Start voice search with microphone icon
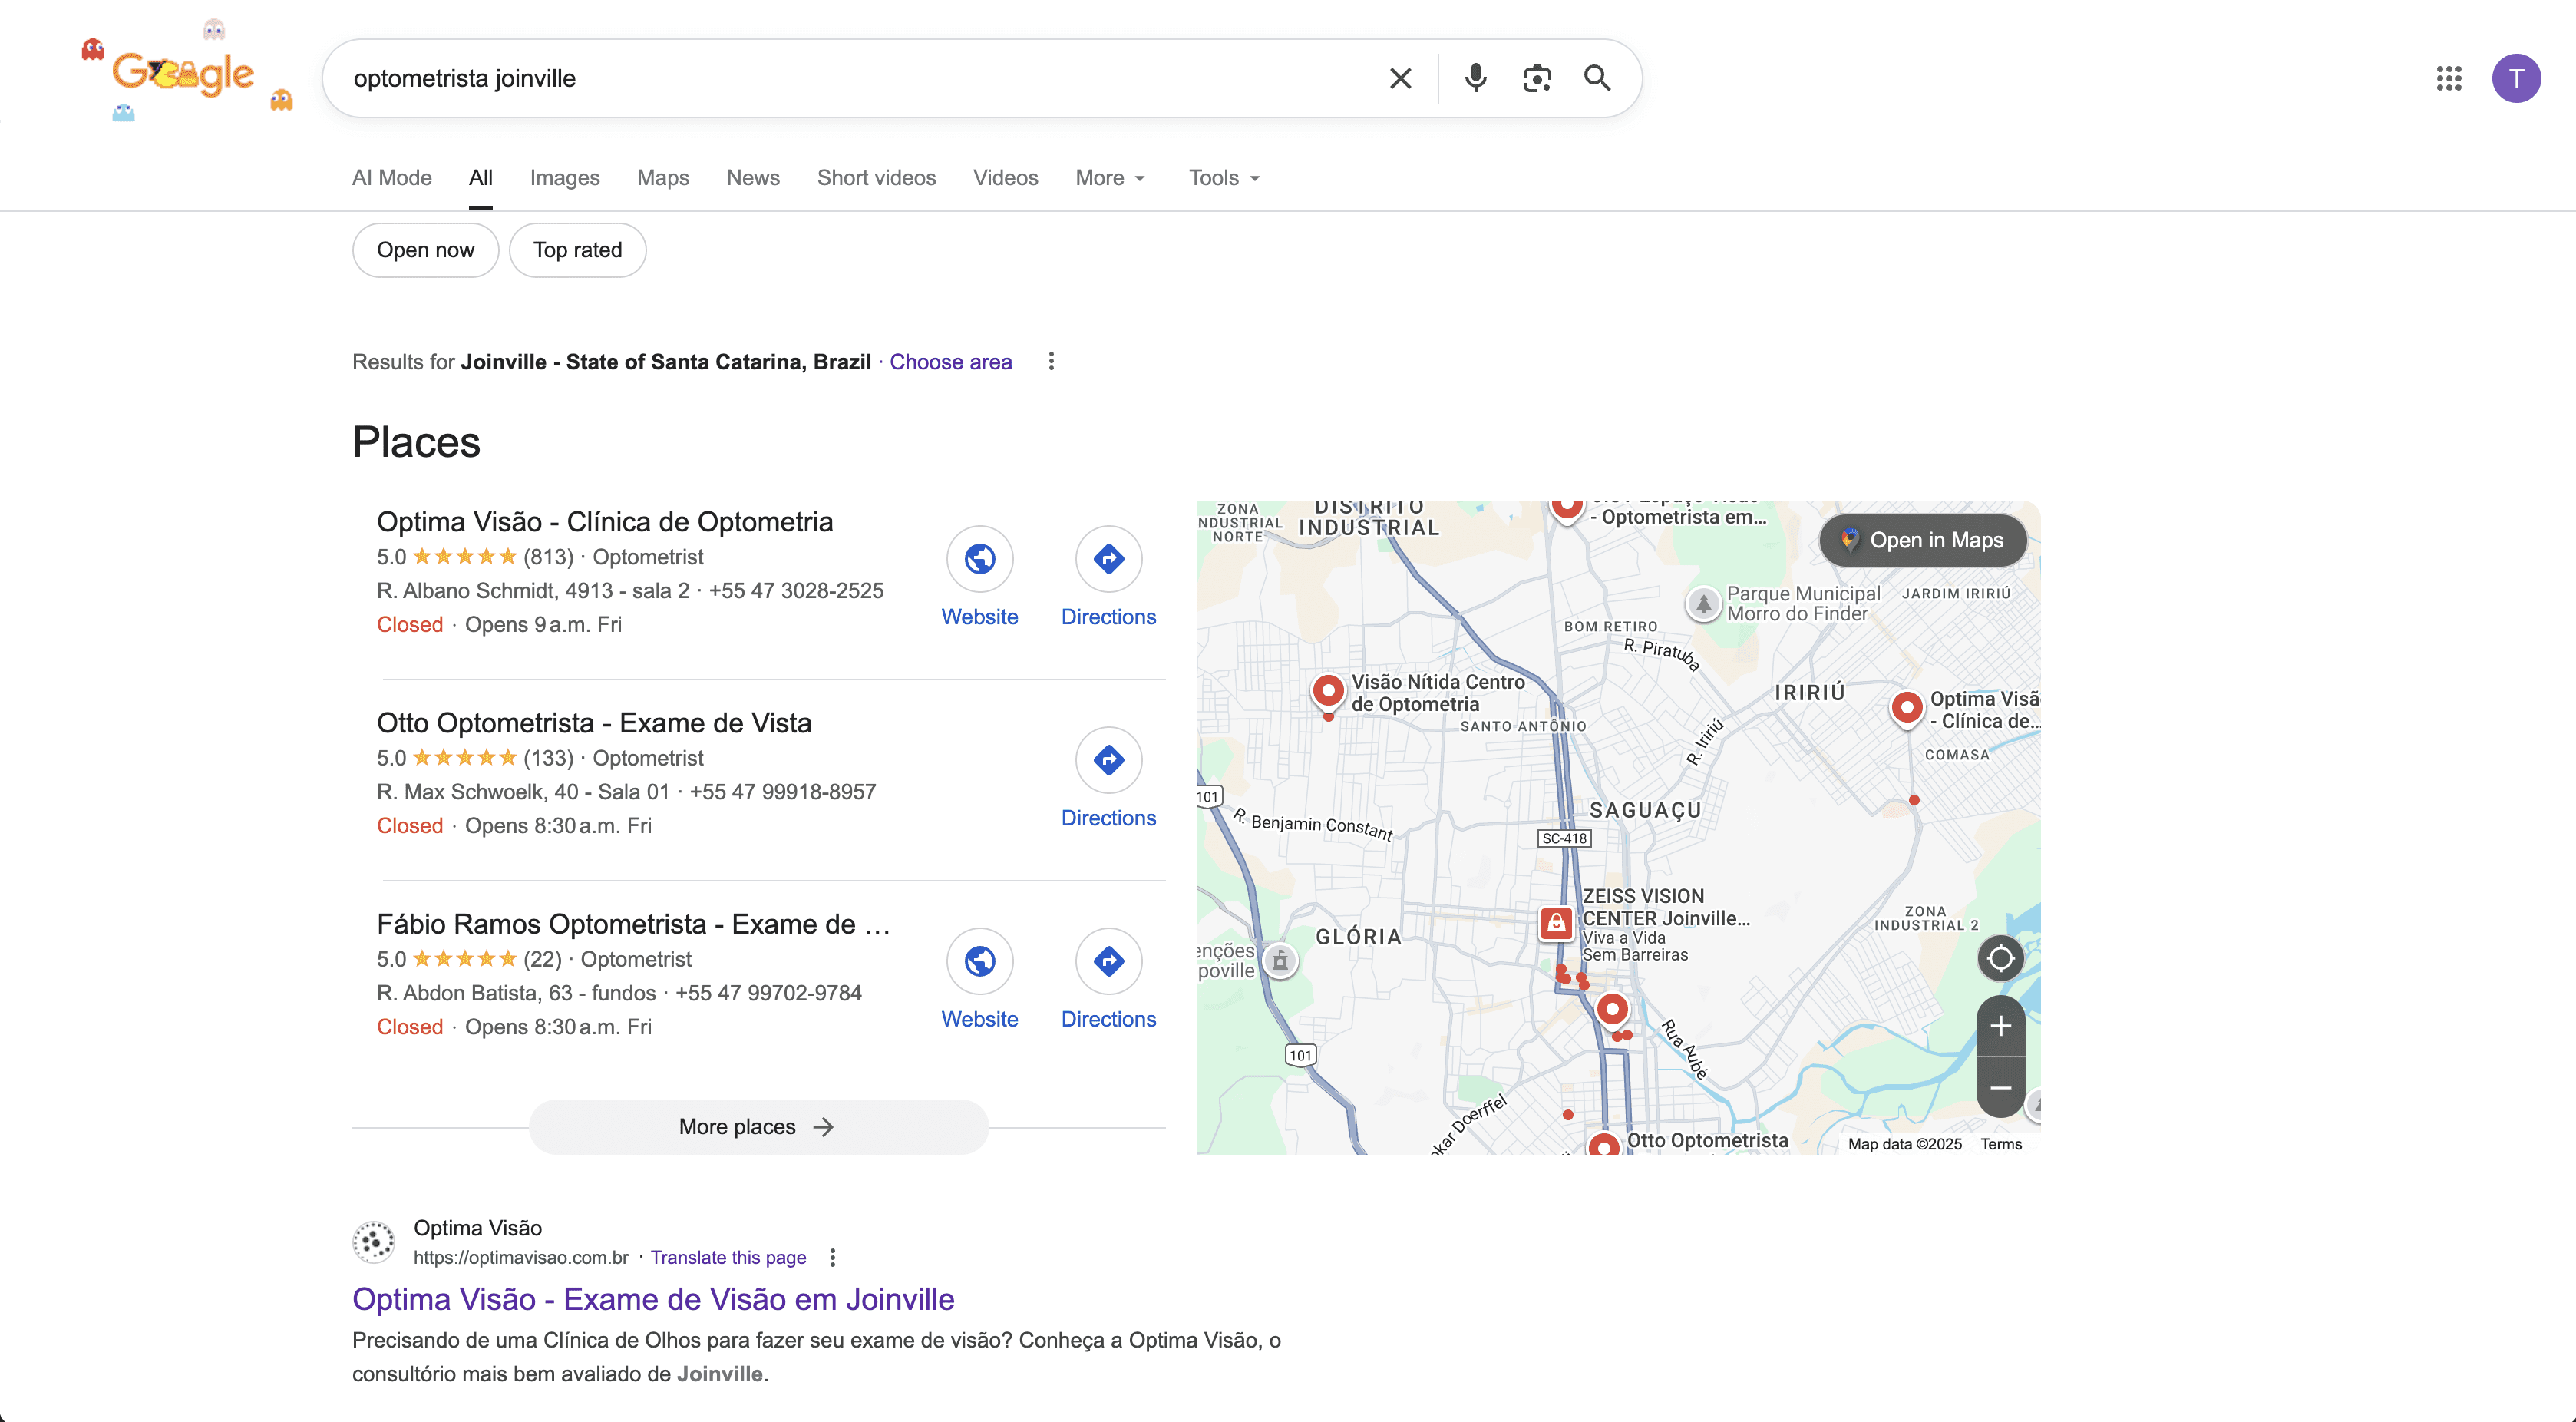 (1475, 78)
